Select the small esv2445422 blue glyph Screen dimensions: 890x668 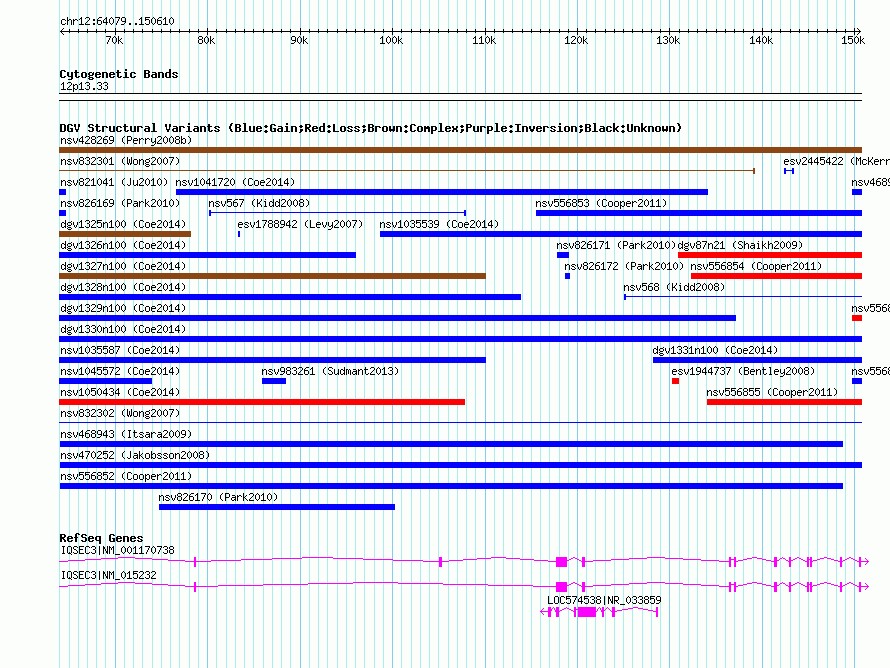788,171
